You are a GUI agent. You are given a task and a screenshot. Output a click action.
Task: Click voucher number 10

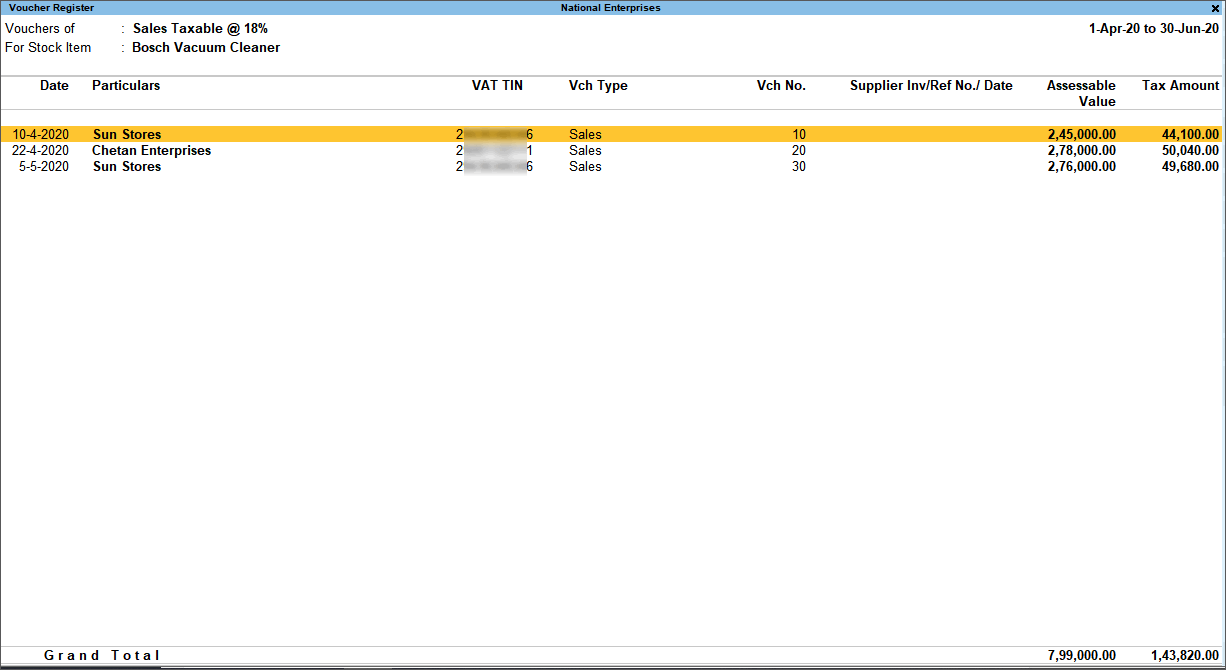(x=798, y=135)
